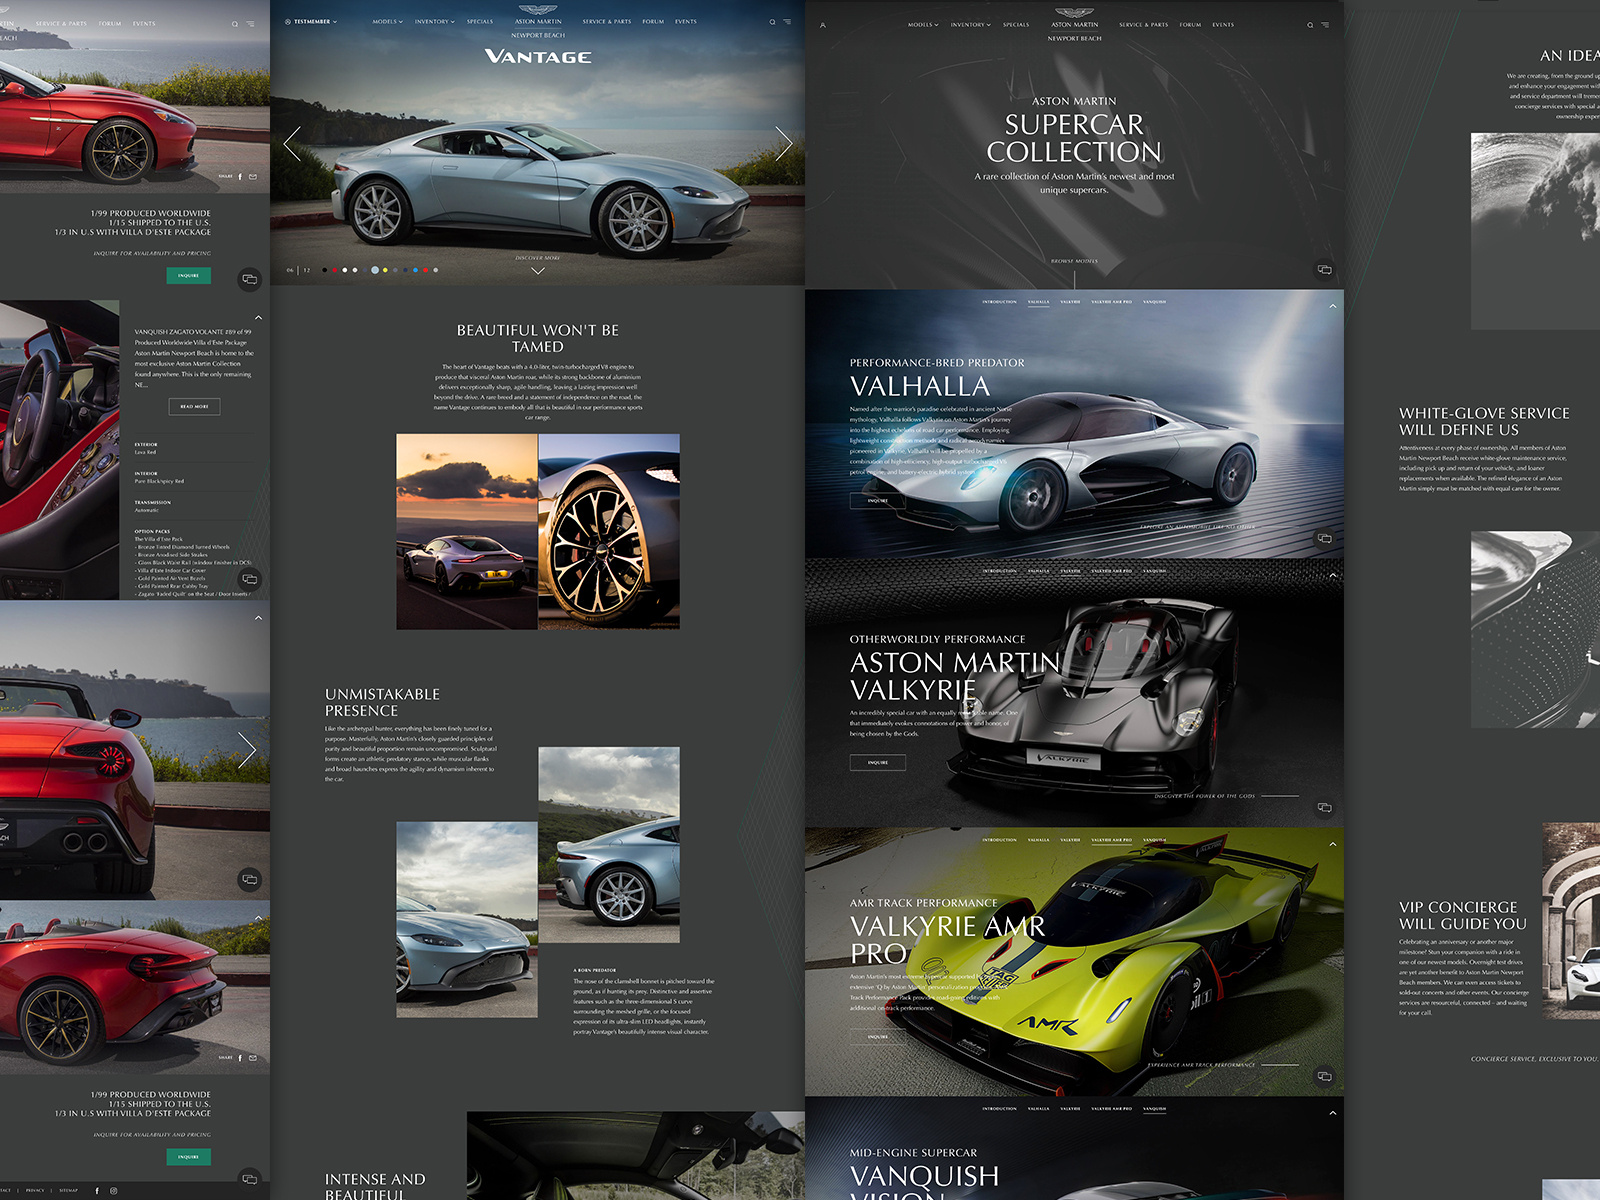Image resolution: width=1600 pixels, height=1200 pixels.
Task: Open the gold-trimmed wheel close-up photo
Action: pyautogui.click(x=609, y=531)
